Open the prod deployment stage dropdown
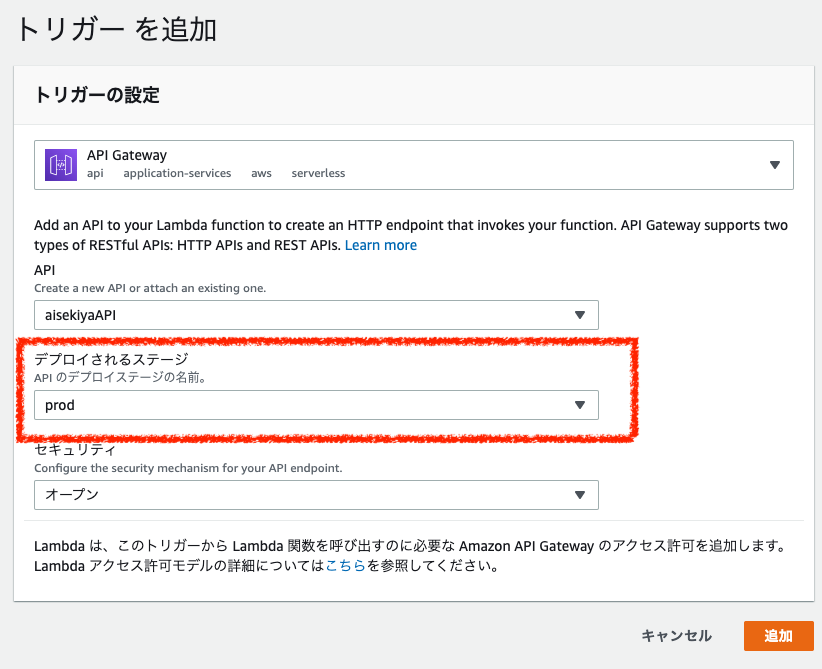 pyautogui.click(x=316, y=405)
